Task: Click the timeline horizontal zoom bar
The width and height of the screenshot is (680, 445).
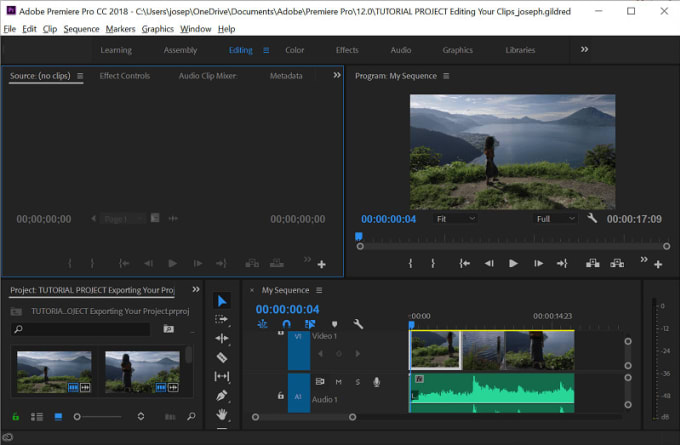Action: 304,417
